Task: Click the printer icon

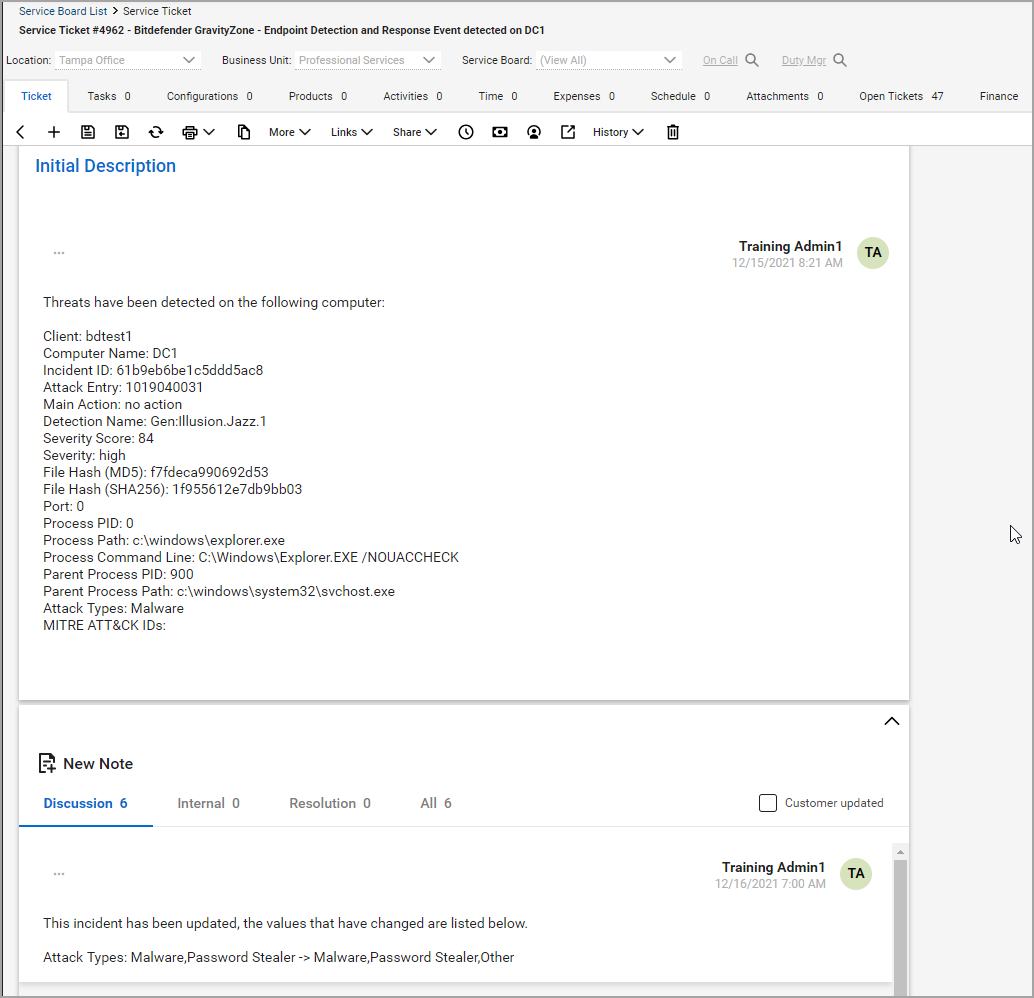Action: [190, 132]
